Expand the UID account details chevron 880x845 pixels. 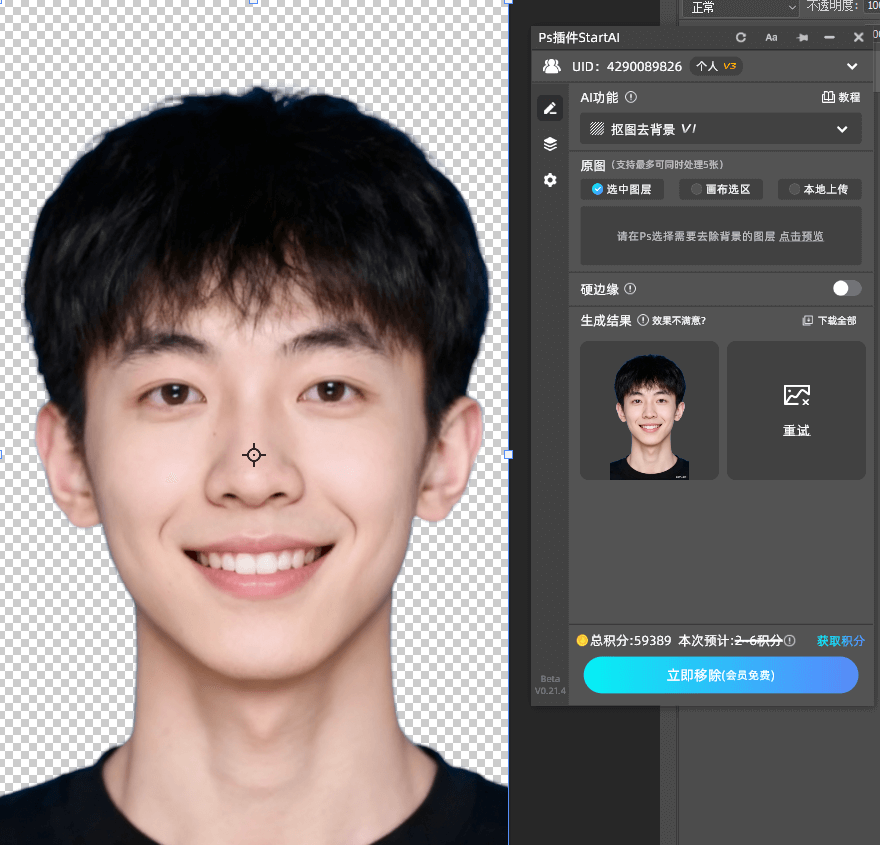click(x=852, y=66)
